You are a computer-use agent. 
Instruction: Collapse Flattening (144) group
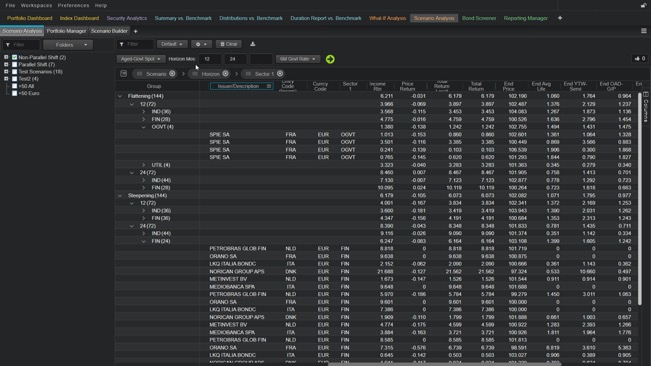[x=120, y=96]
